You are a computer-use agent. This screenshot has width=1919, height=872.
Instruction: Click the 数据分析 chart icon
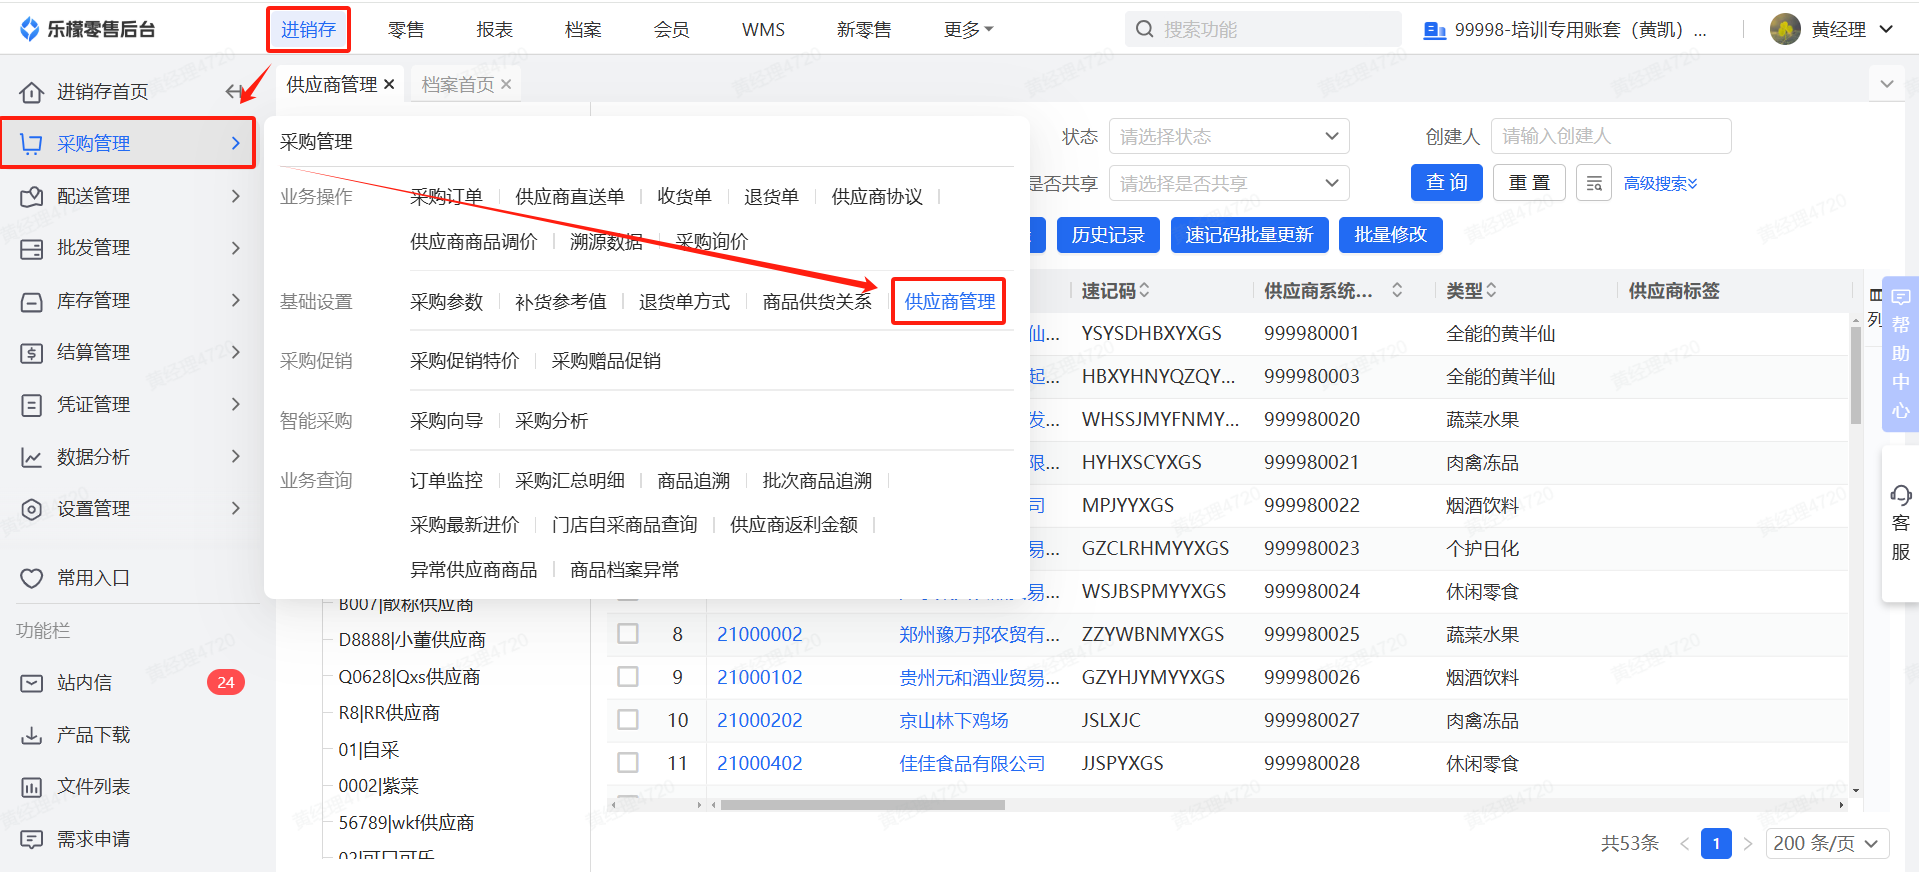[32, 457]
